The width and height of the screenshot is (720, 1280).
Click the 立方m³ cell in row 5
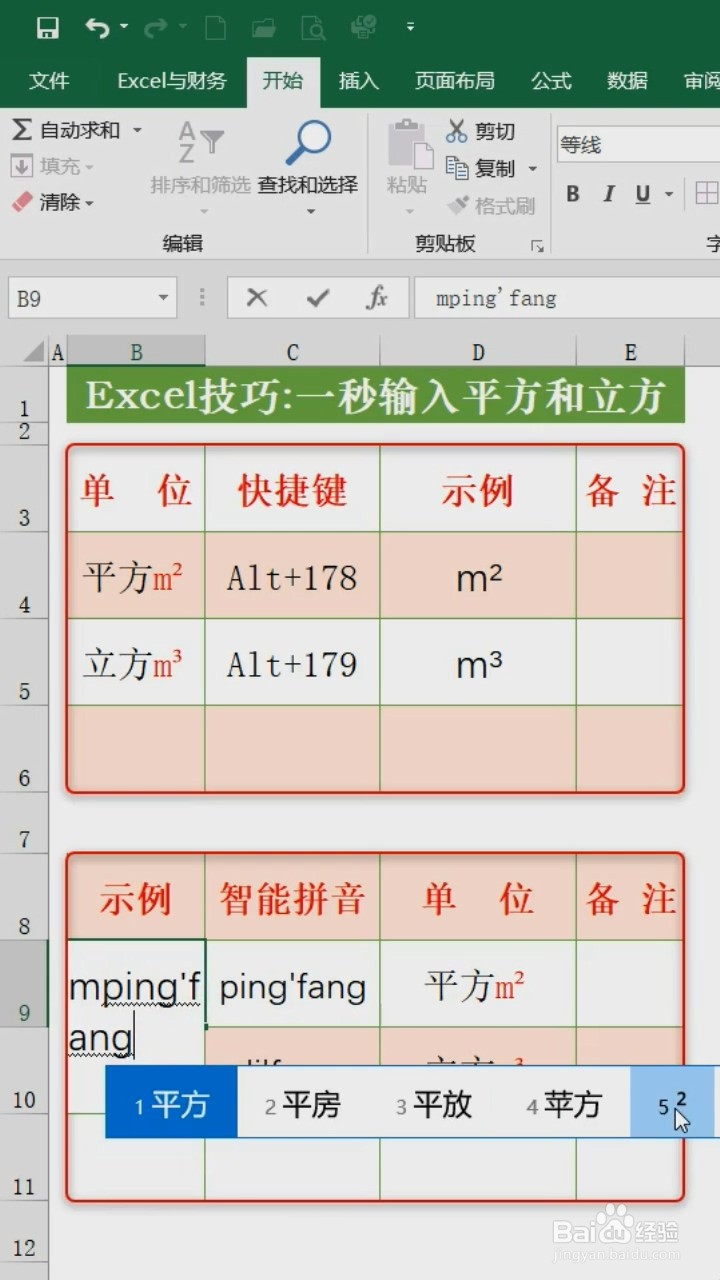point(136,663)
